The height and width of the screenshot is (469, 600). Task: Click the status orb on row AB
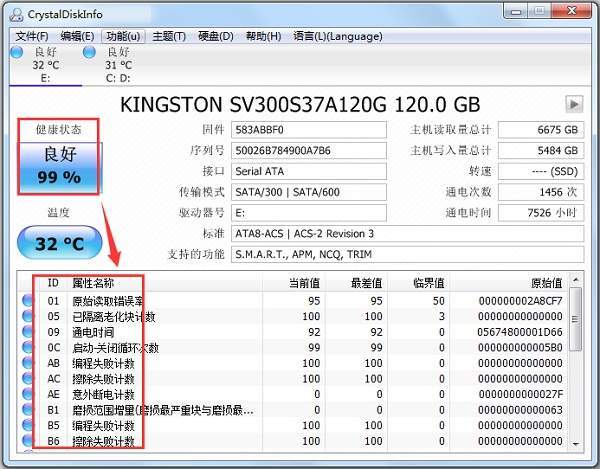point(27,364)
